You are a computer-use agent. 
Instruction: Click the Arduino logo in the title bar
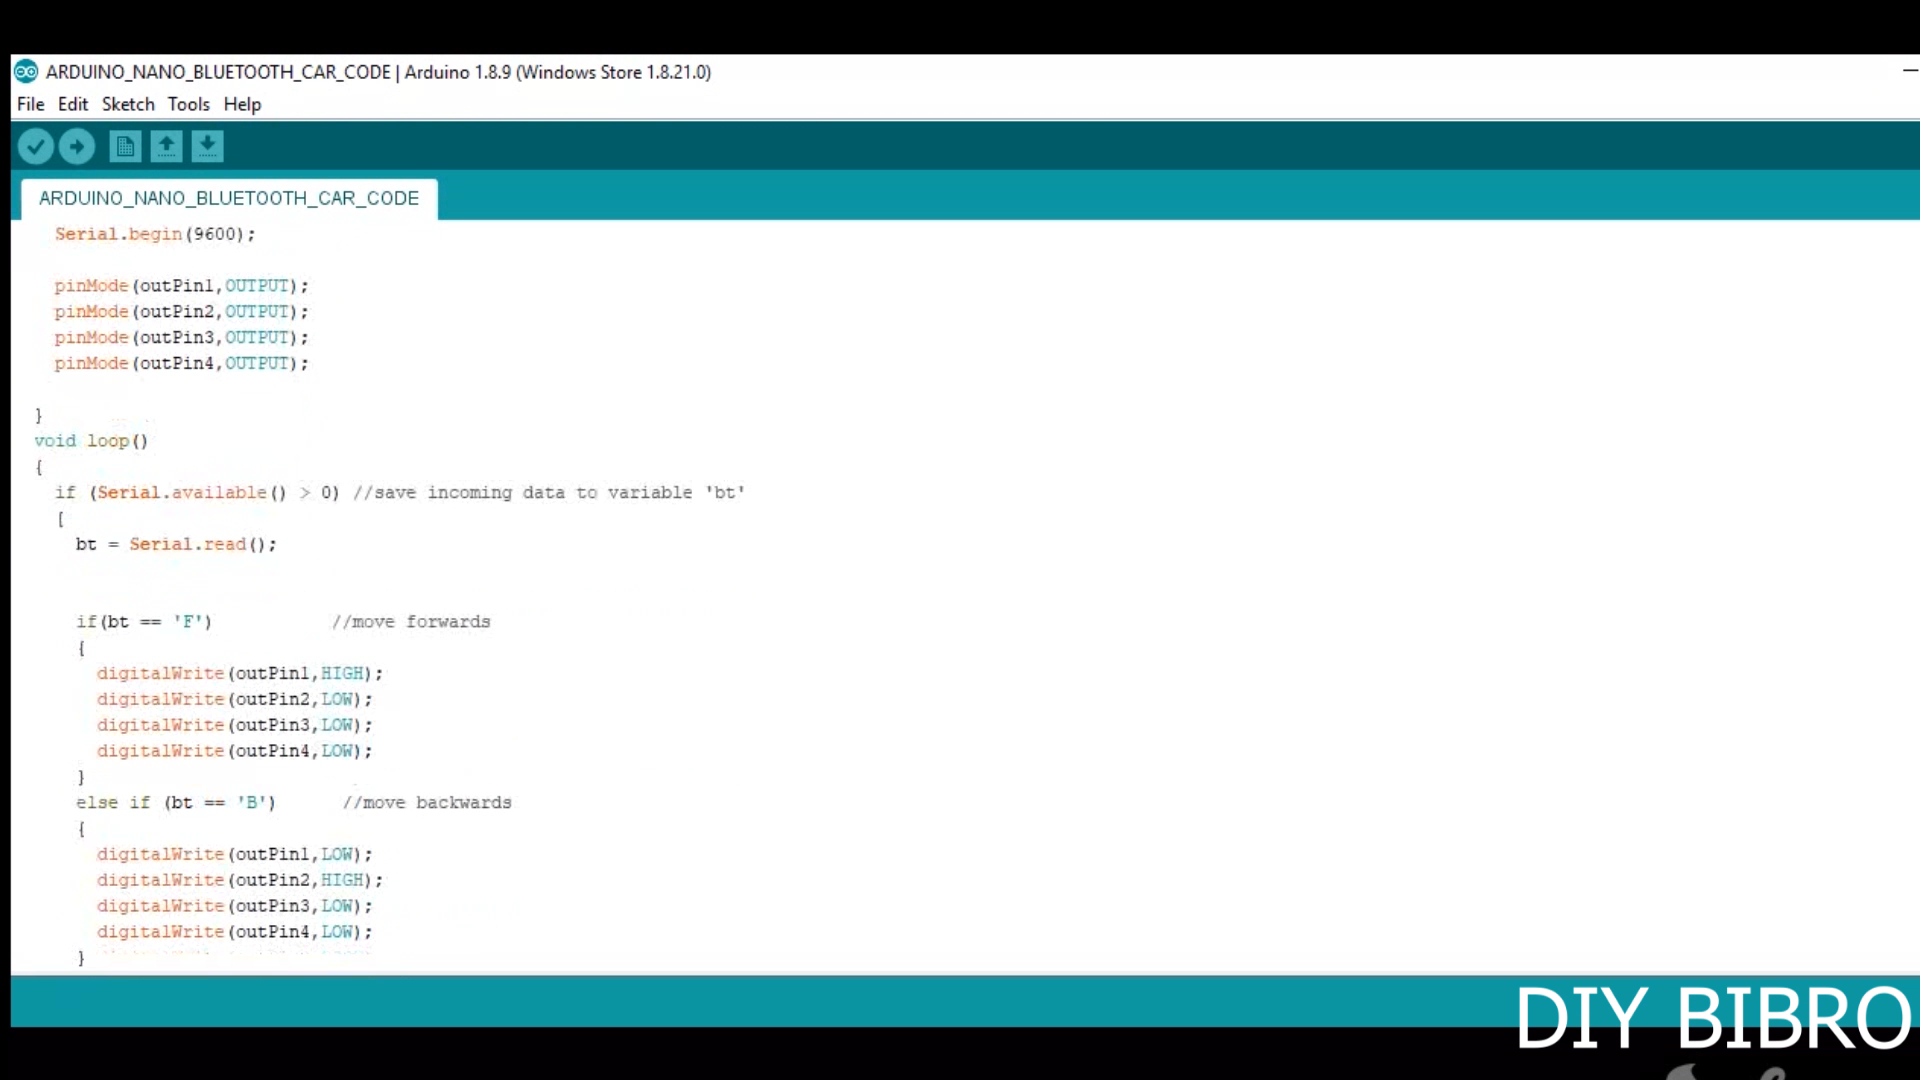tap(26, 72)
